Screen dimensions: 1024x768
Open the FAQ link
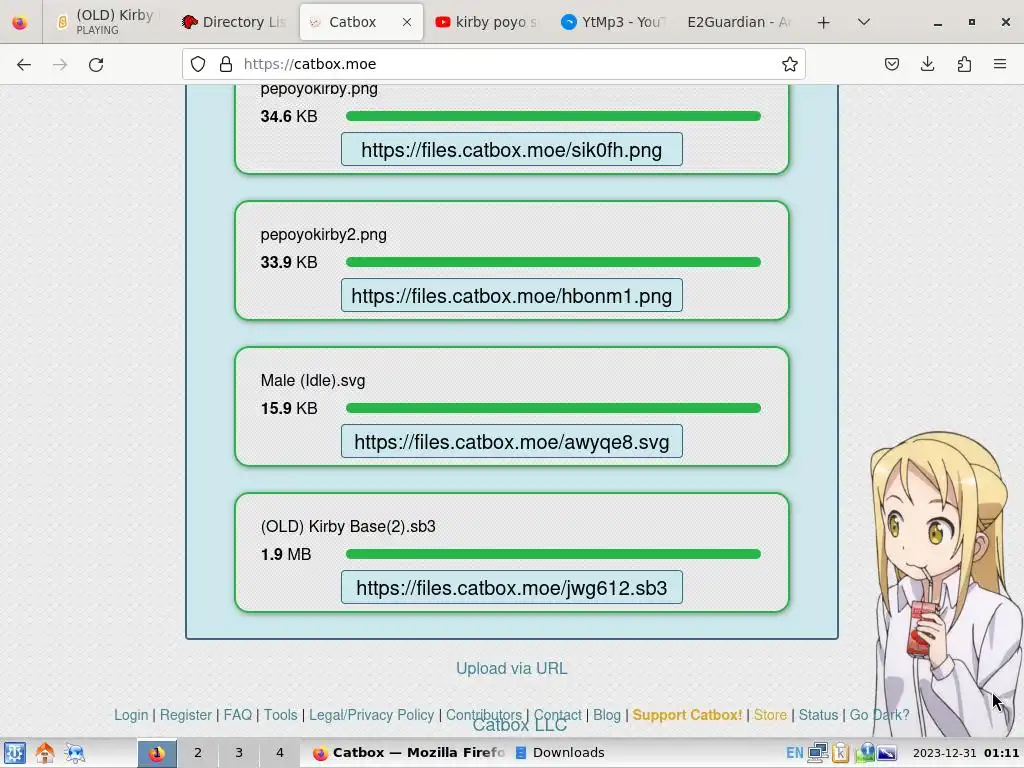[x=238, y=714]
